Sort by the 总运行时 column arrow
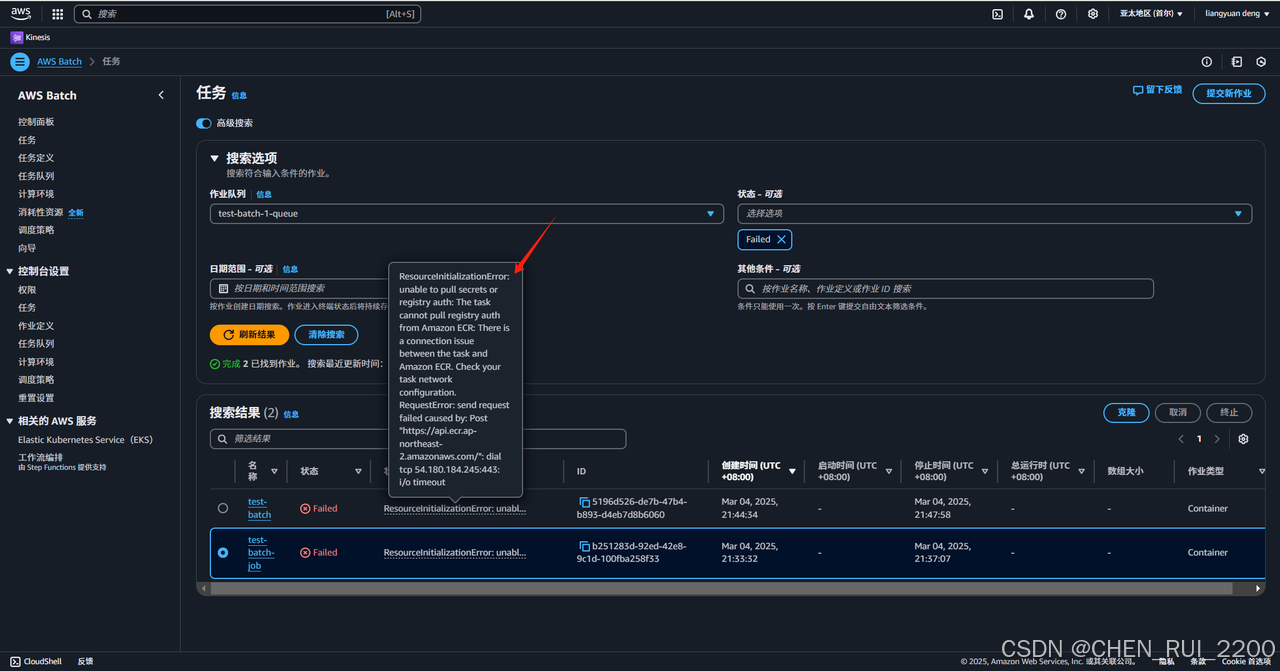 [x=1081, y=471]
